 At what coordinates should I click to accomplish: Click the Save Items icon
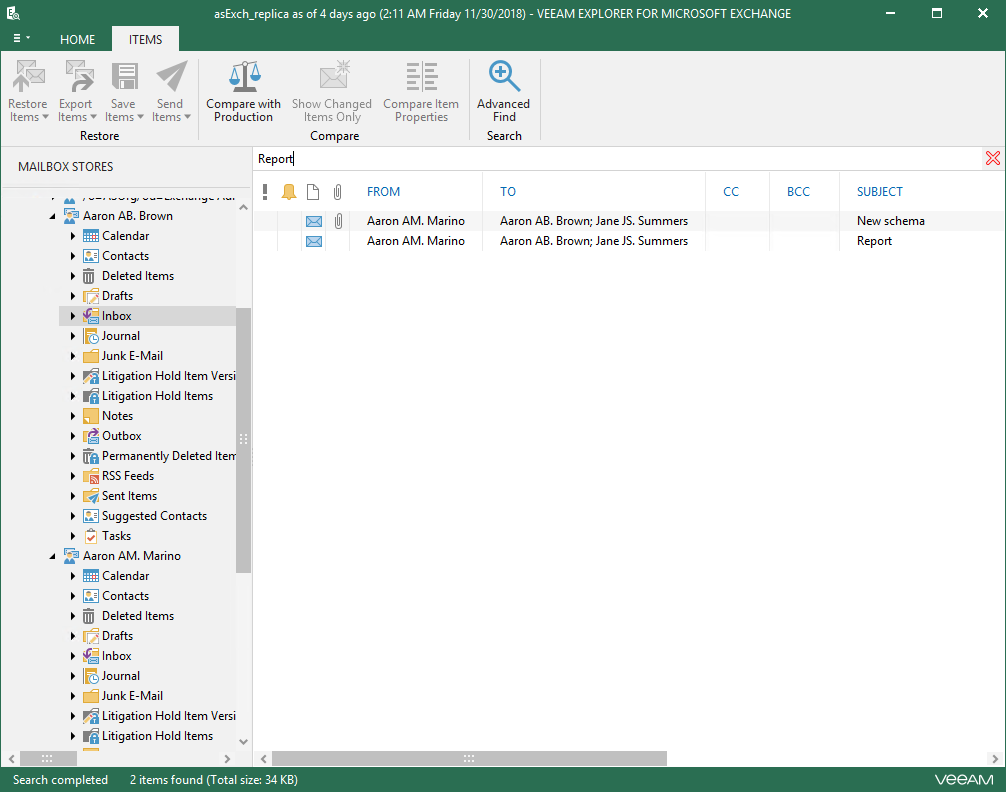click(124, 76)
